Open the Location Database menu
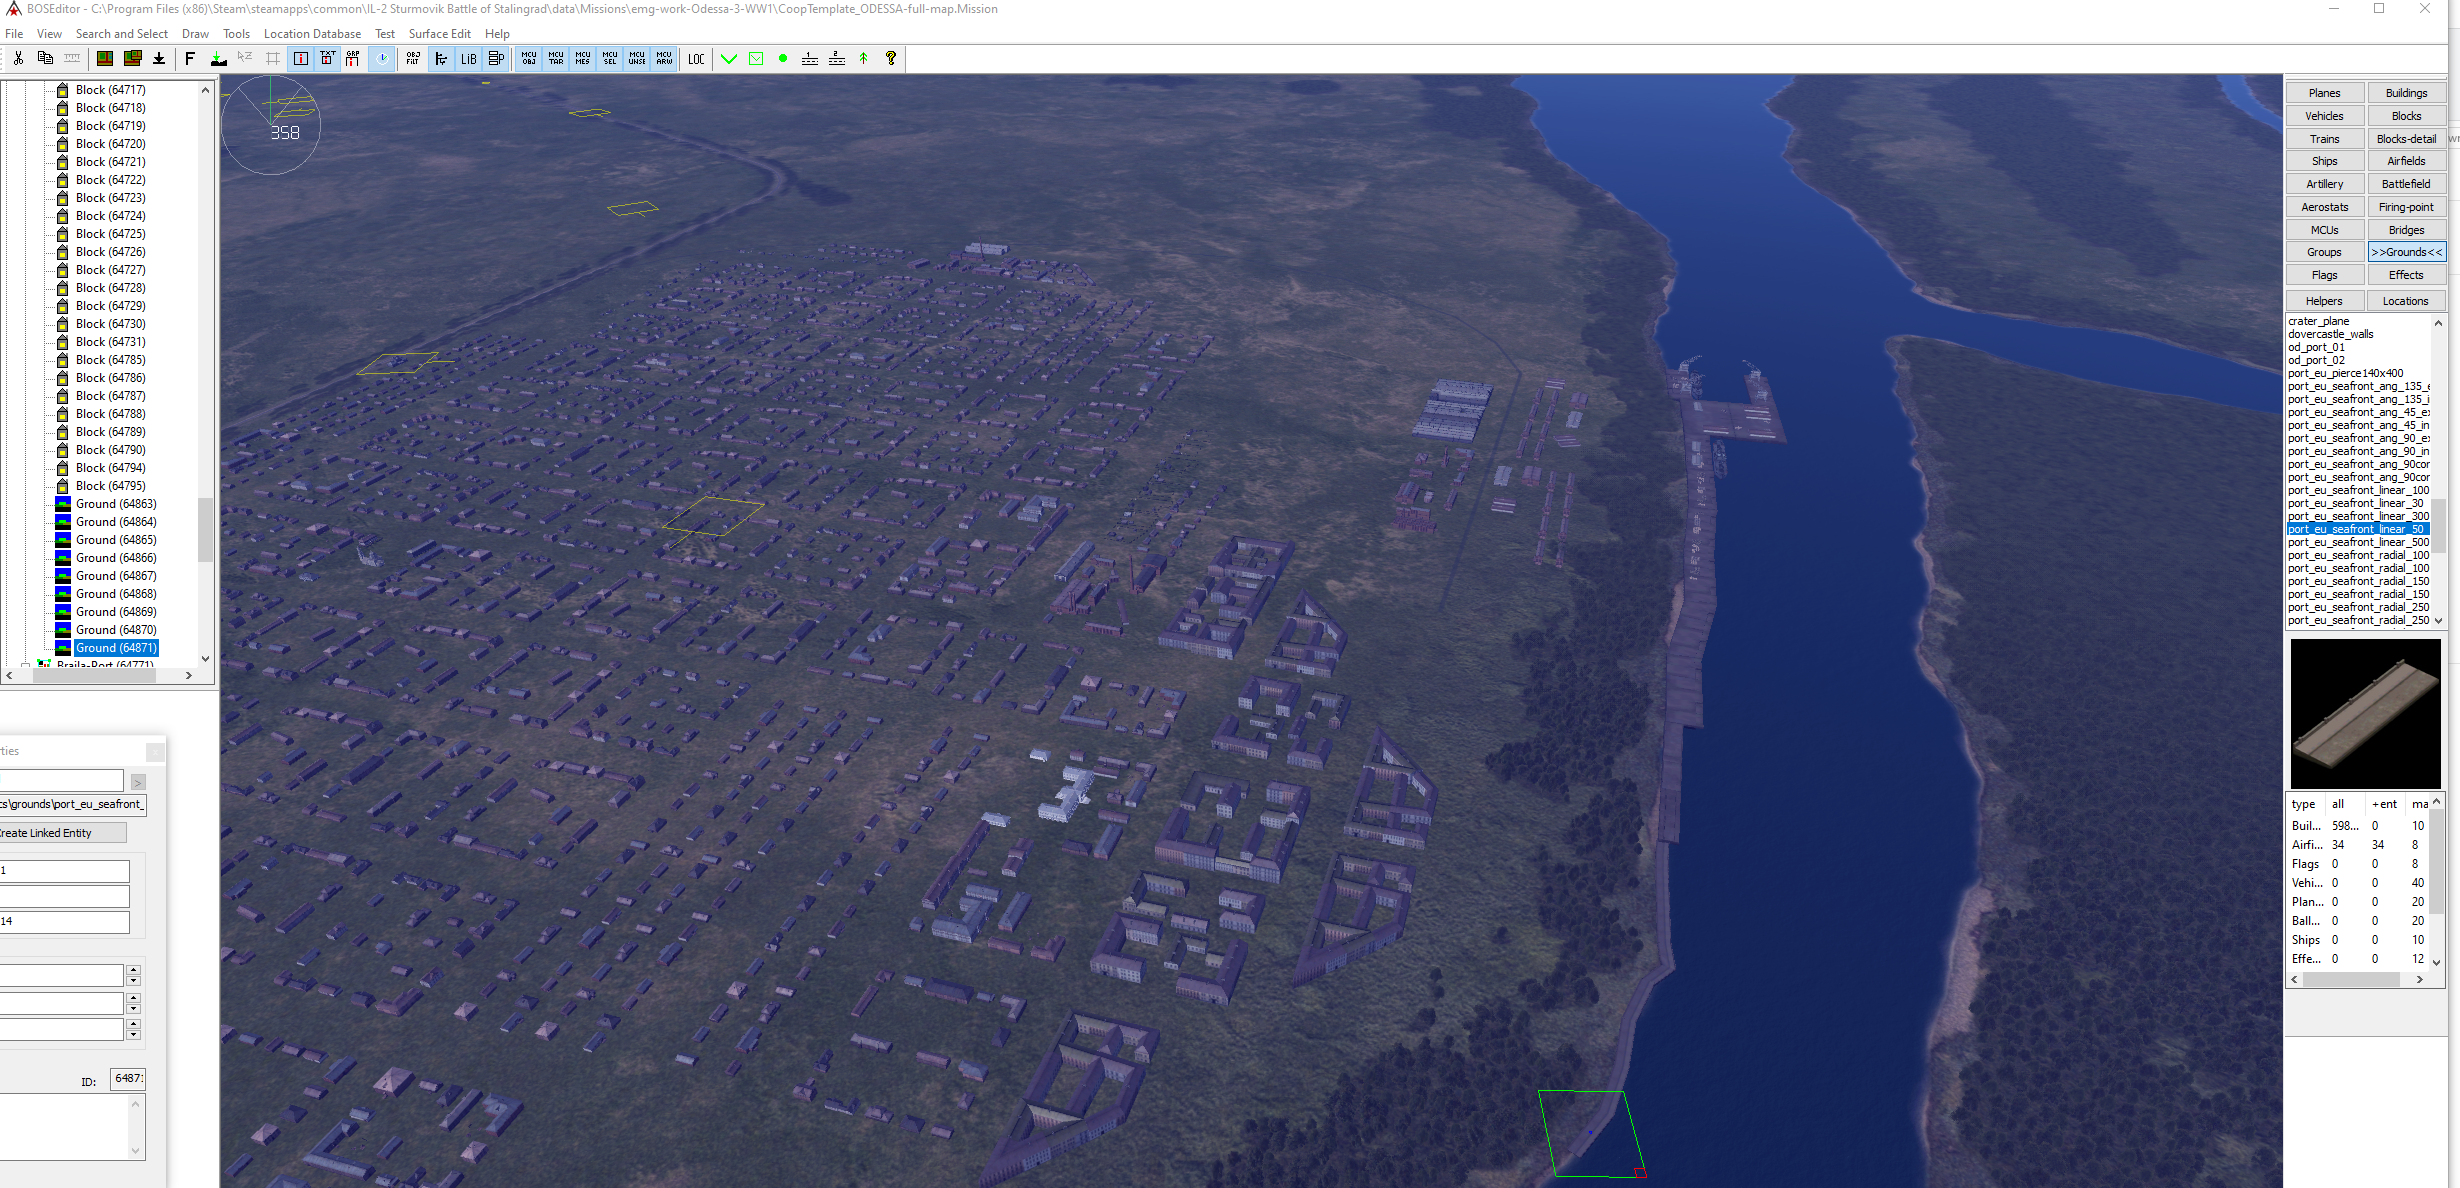 312,33
